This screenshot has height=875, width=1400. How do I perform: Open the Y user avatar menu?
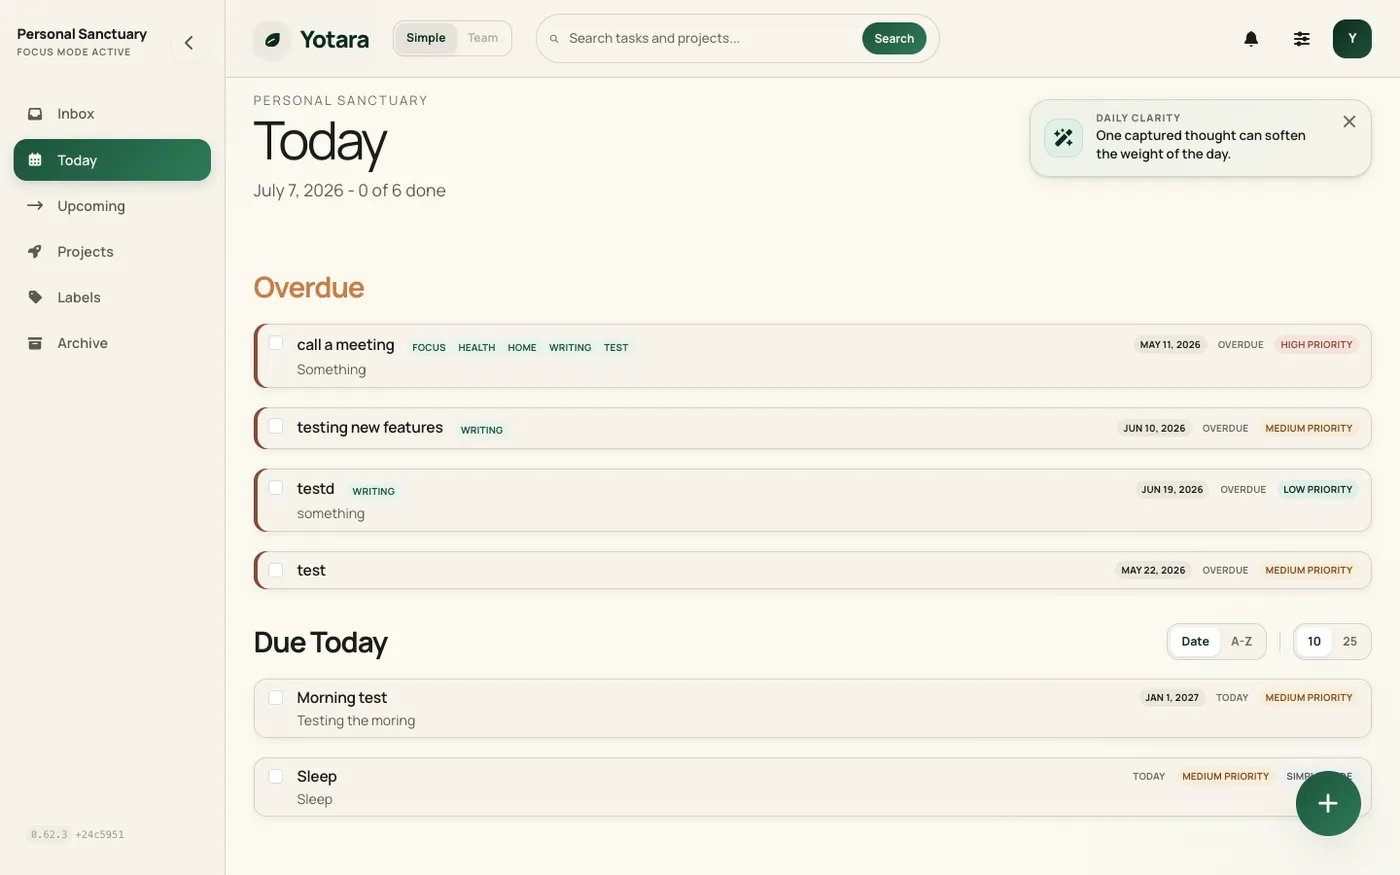click(1352, 39)
